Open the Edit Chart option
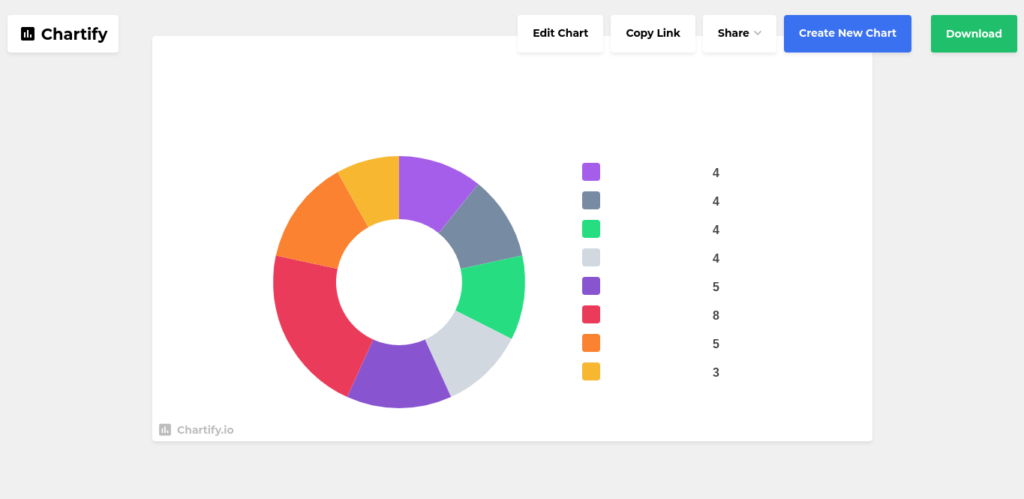The width and height of the screenshot is (1024, 499). [x=560, y=33]
